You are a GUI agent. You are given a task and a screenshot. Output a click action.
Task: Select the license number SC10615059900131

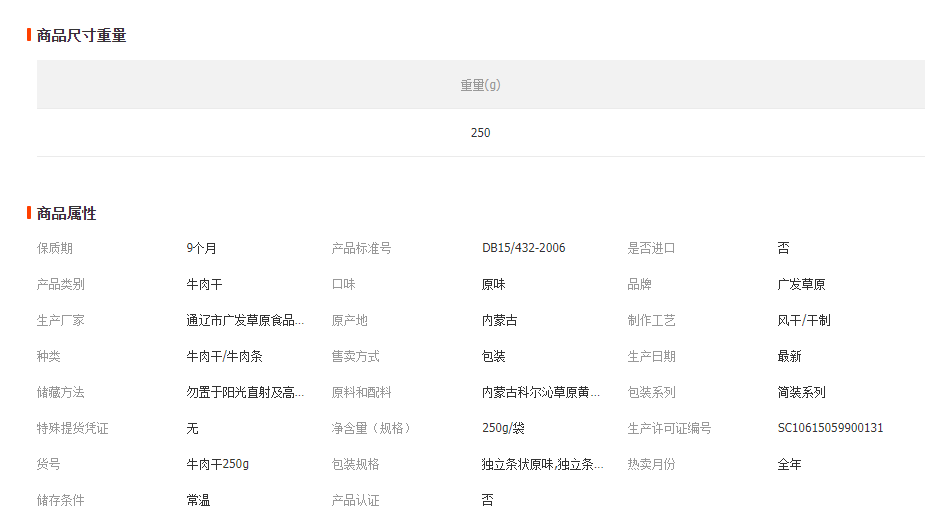[x=830, y=428]
